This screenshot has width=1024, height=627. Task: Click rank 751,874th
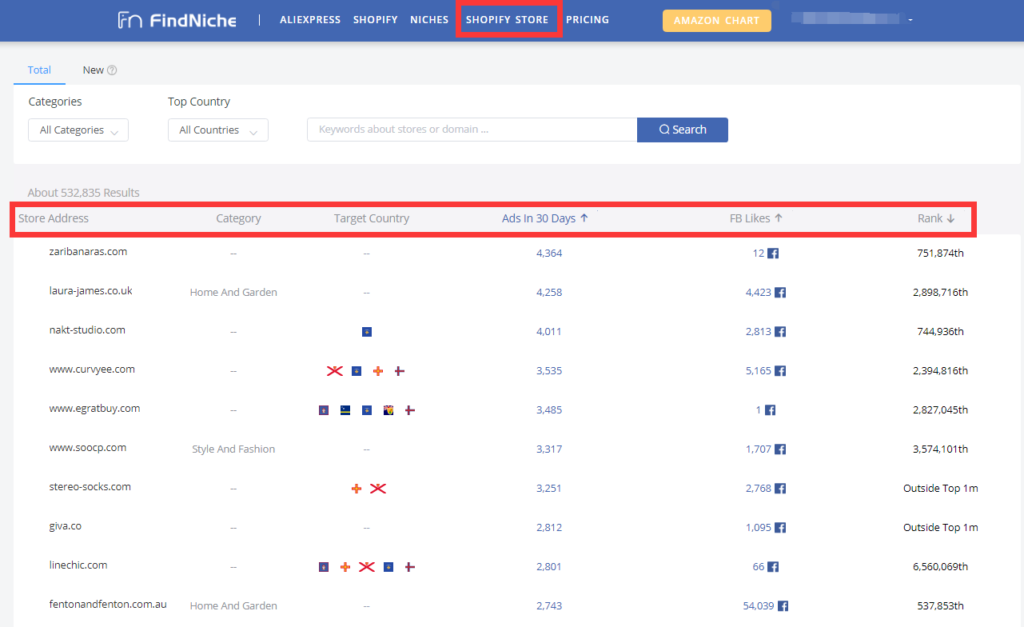(x=940, y=253)
